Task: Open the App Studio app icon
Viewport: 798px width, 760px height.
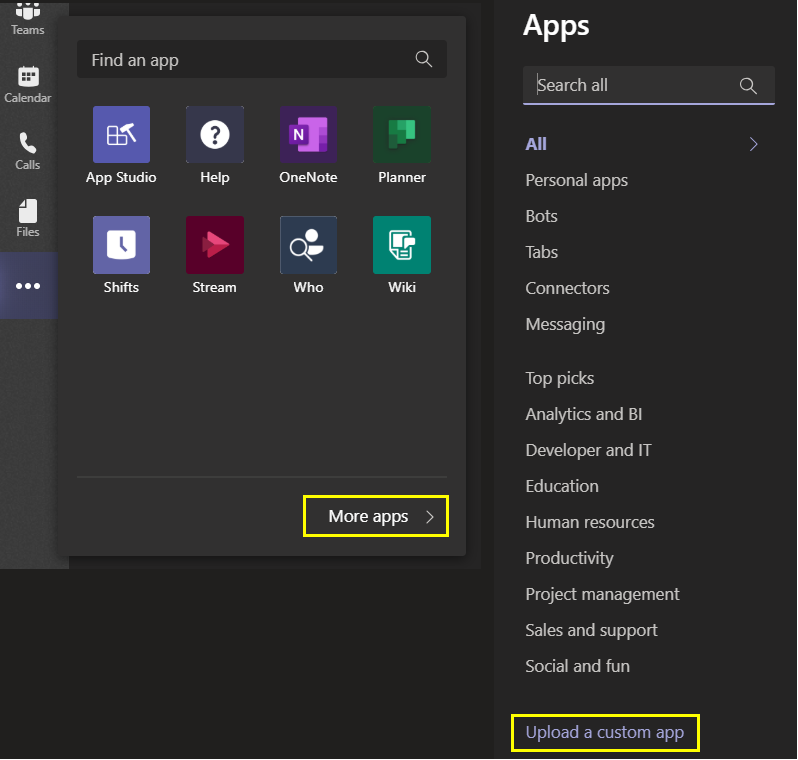Action: [121, 135]
